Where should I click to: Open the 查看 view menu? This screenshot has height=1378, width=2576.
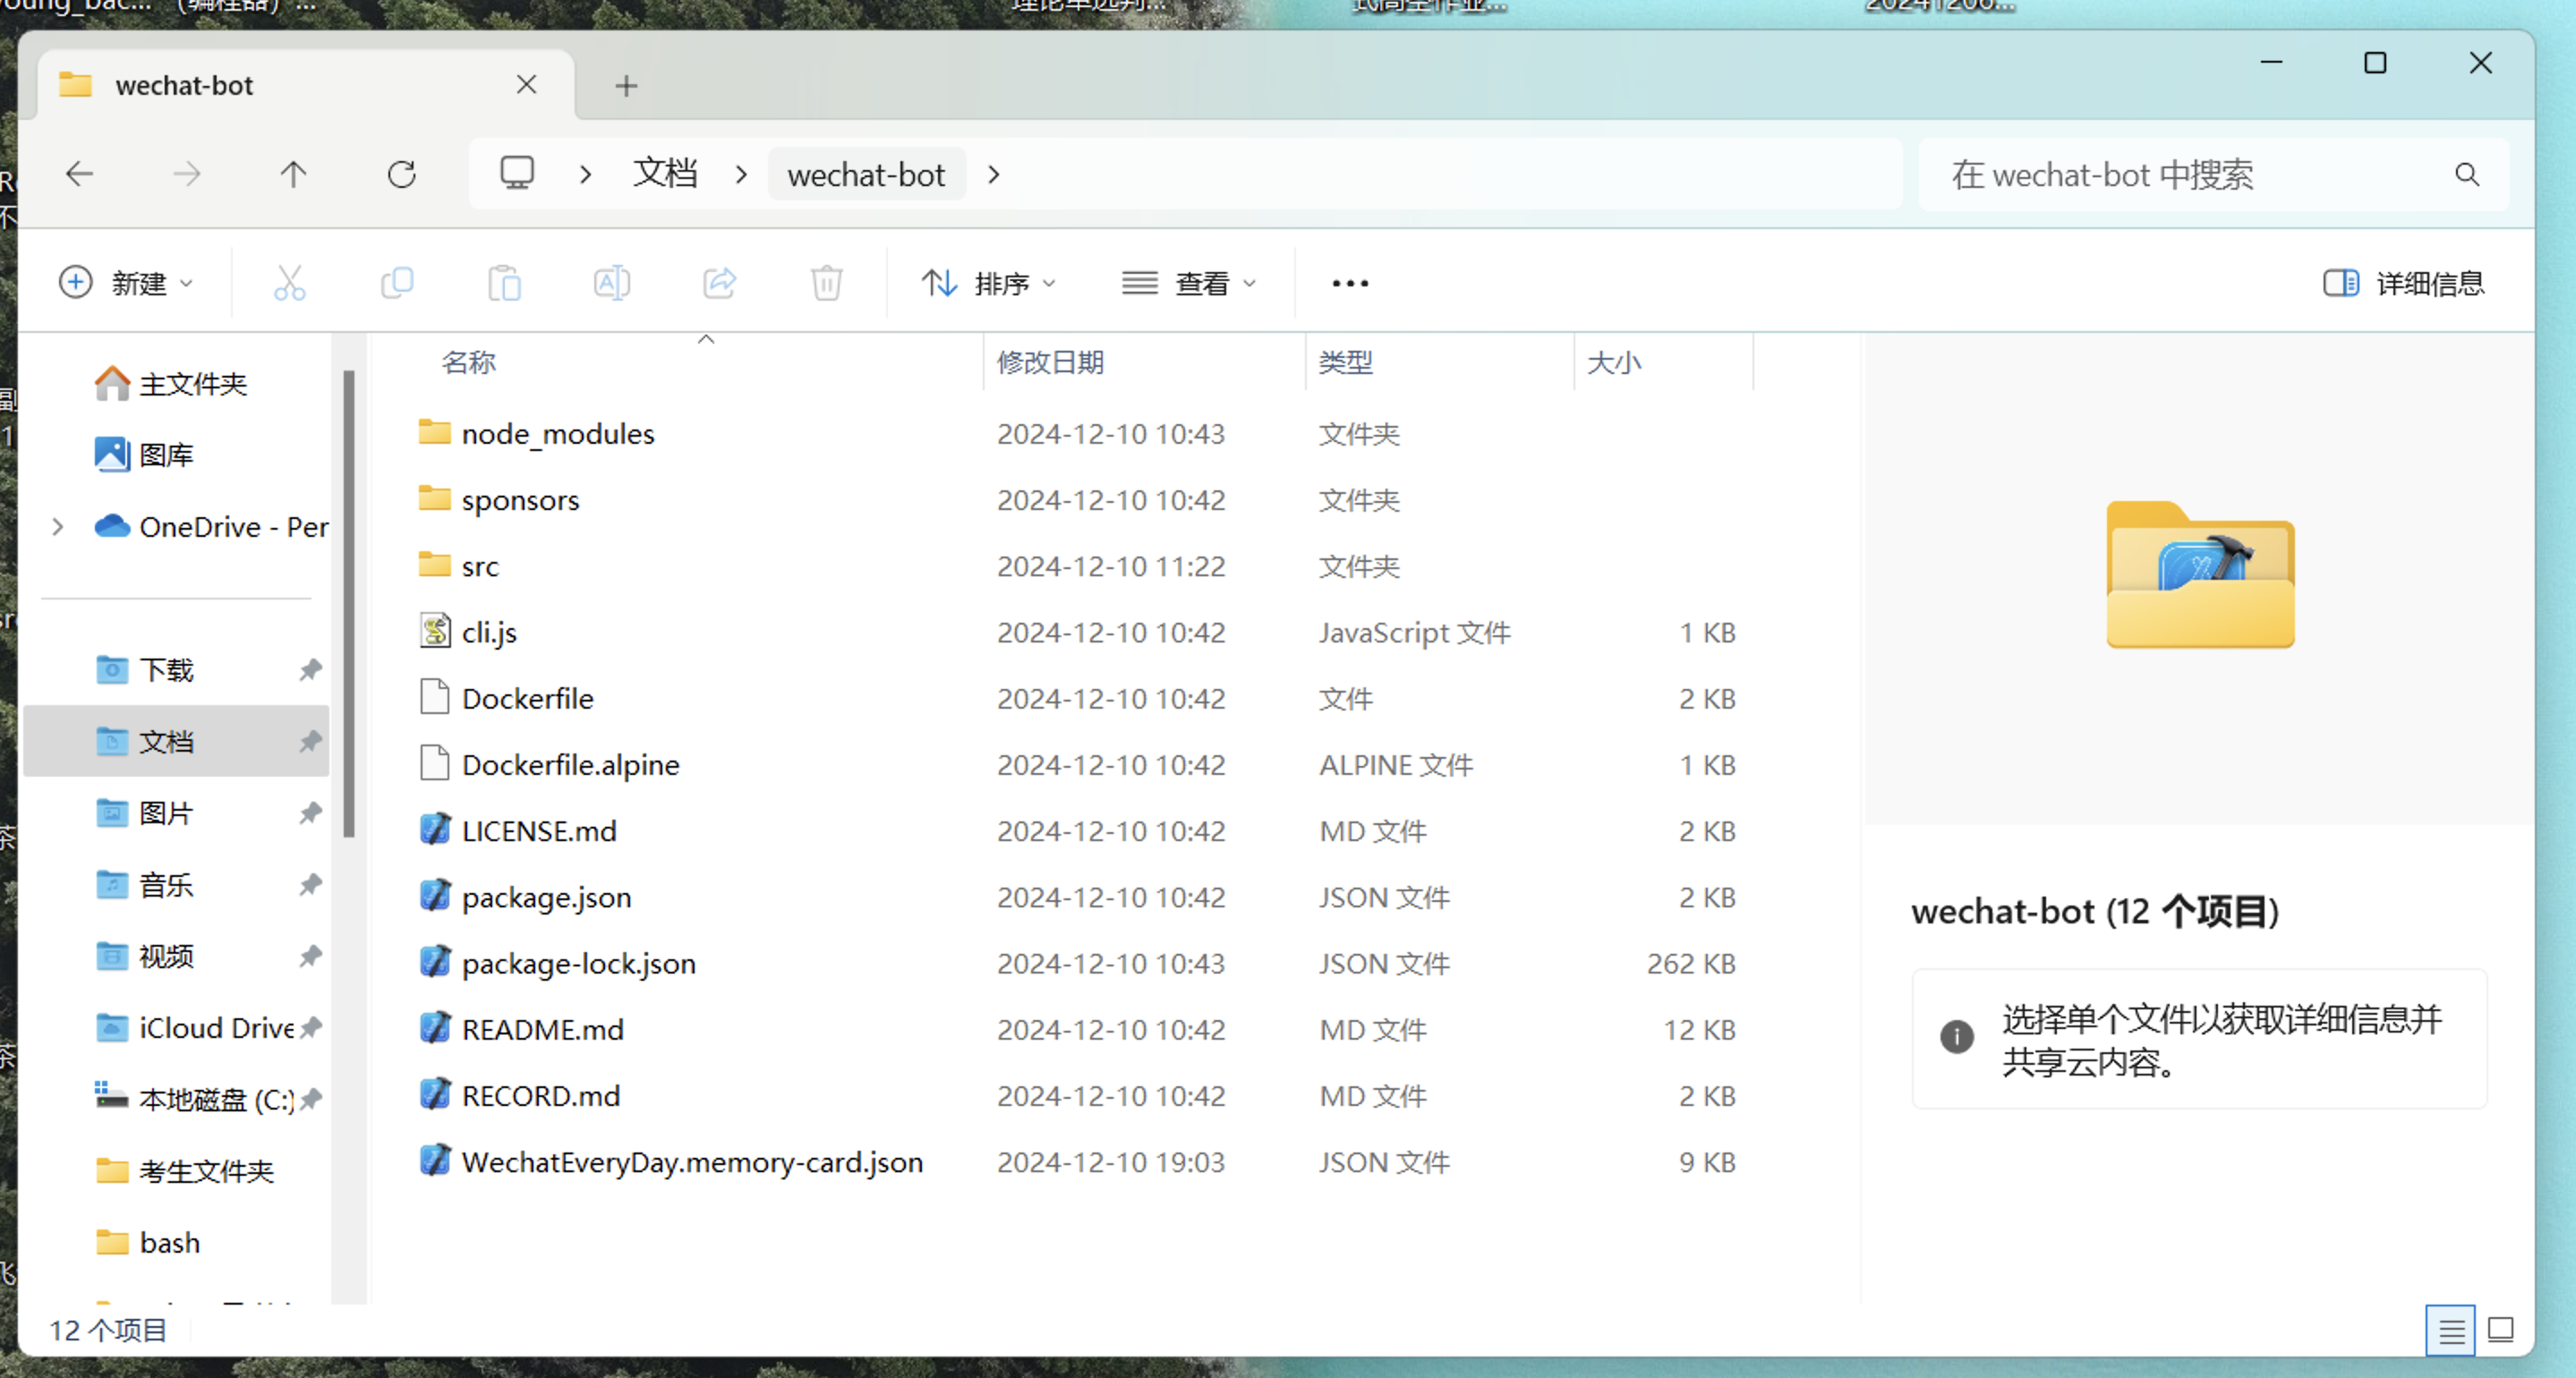click(1189, 283)
